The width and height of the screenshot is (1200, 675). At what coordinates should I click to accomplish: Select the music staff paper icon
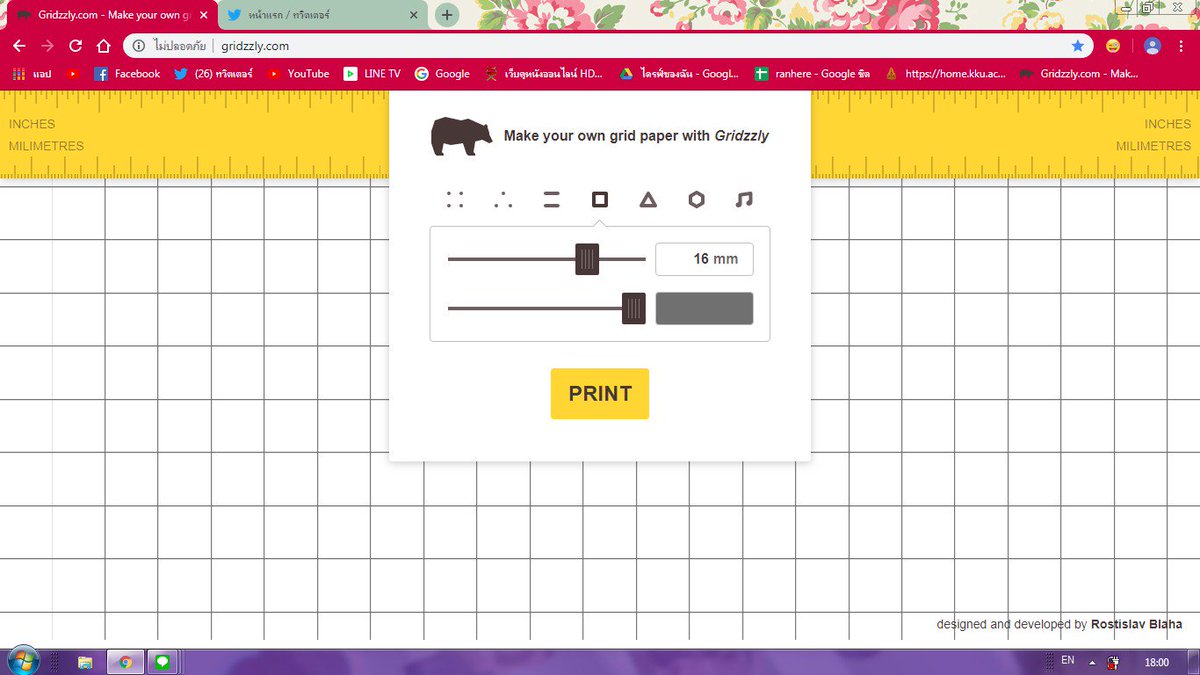pos(743,200)
